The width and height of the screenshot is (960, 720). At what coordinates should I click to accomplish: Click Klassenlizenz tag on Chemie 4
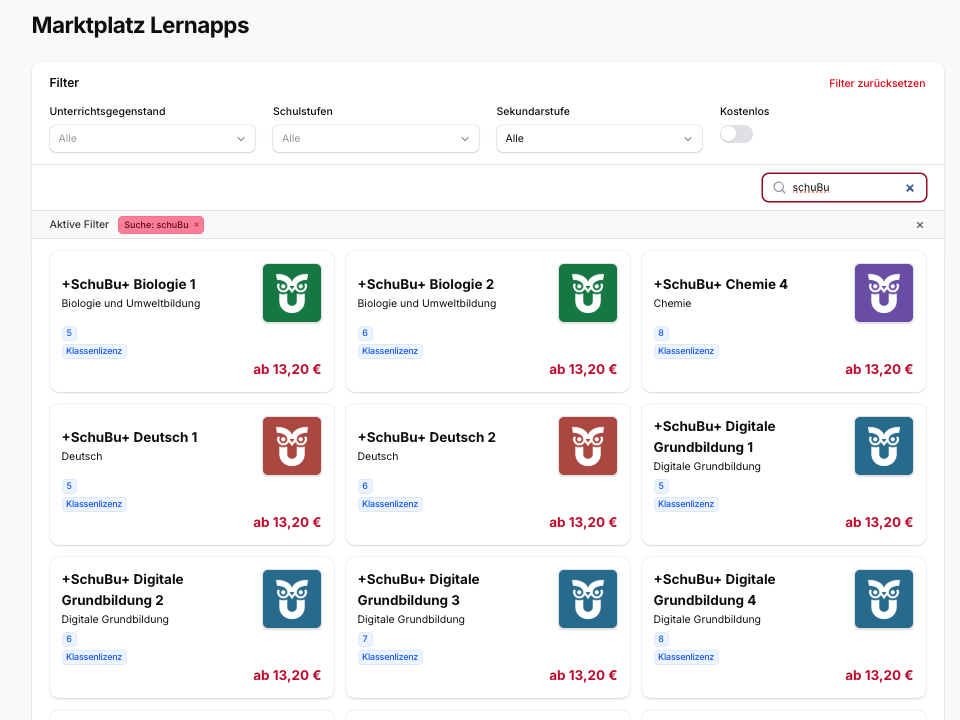pos(686,351)
